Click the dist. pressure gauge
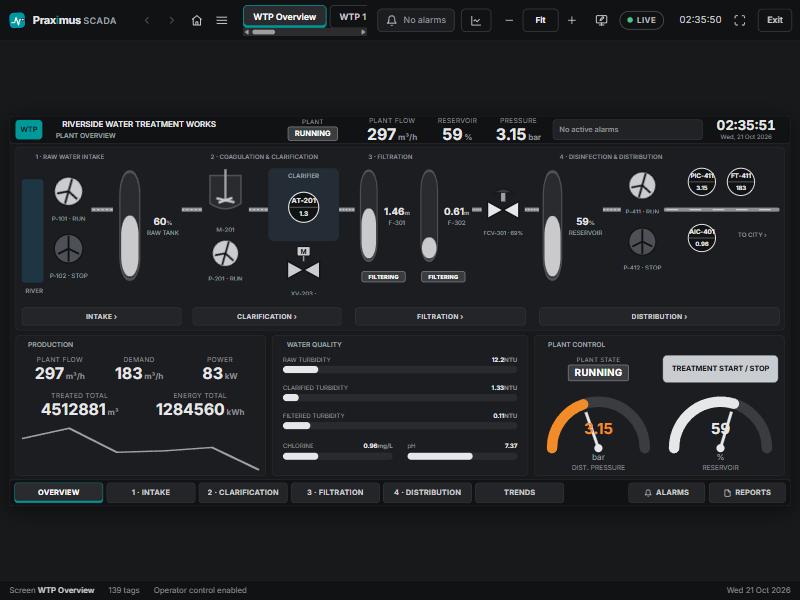 click(598, 426)
